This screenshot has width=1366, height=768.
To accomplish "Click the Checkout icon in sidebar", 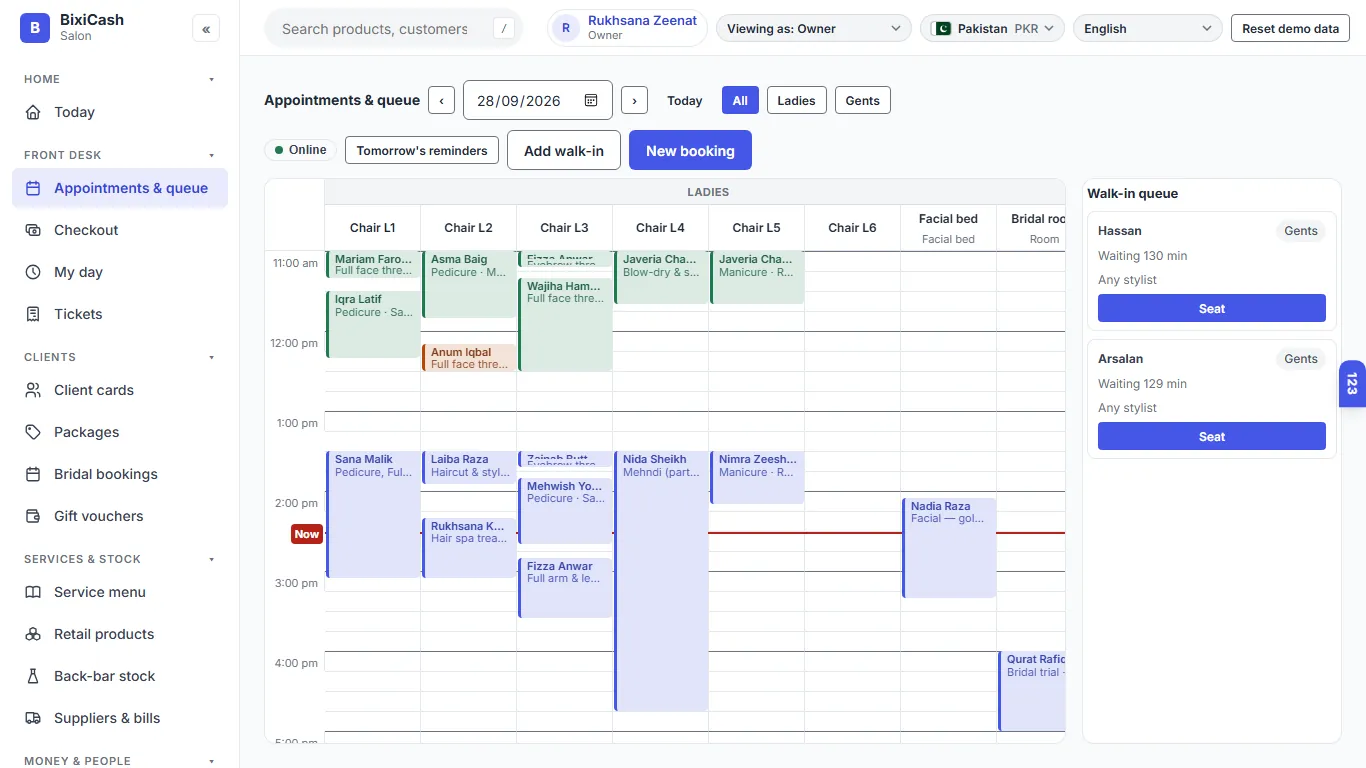I will [x=33, y=230].
